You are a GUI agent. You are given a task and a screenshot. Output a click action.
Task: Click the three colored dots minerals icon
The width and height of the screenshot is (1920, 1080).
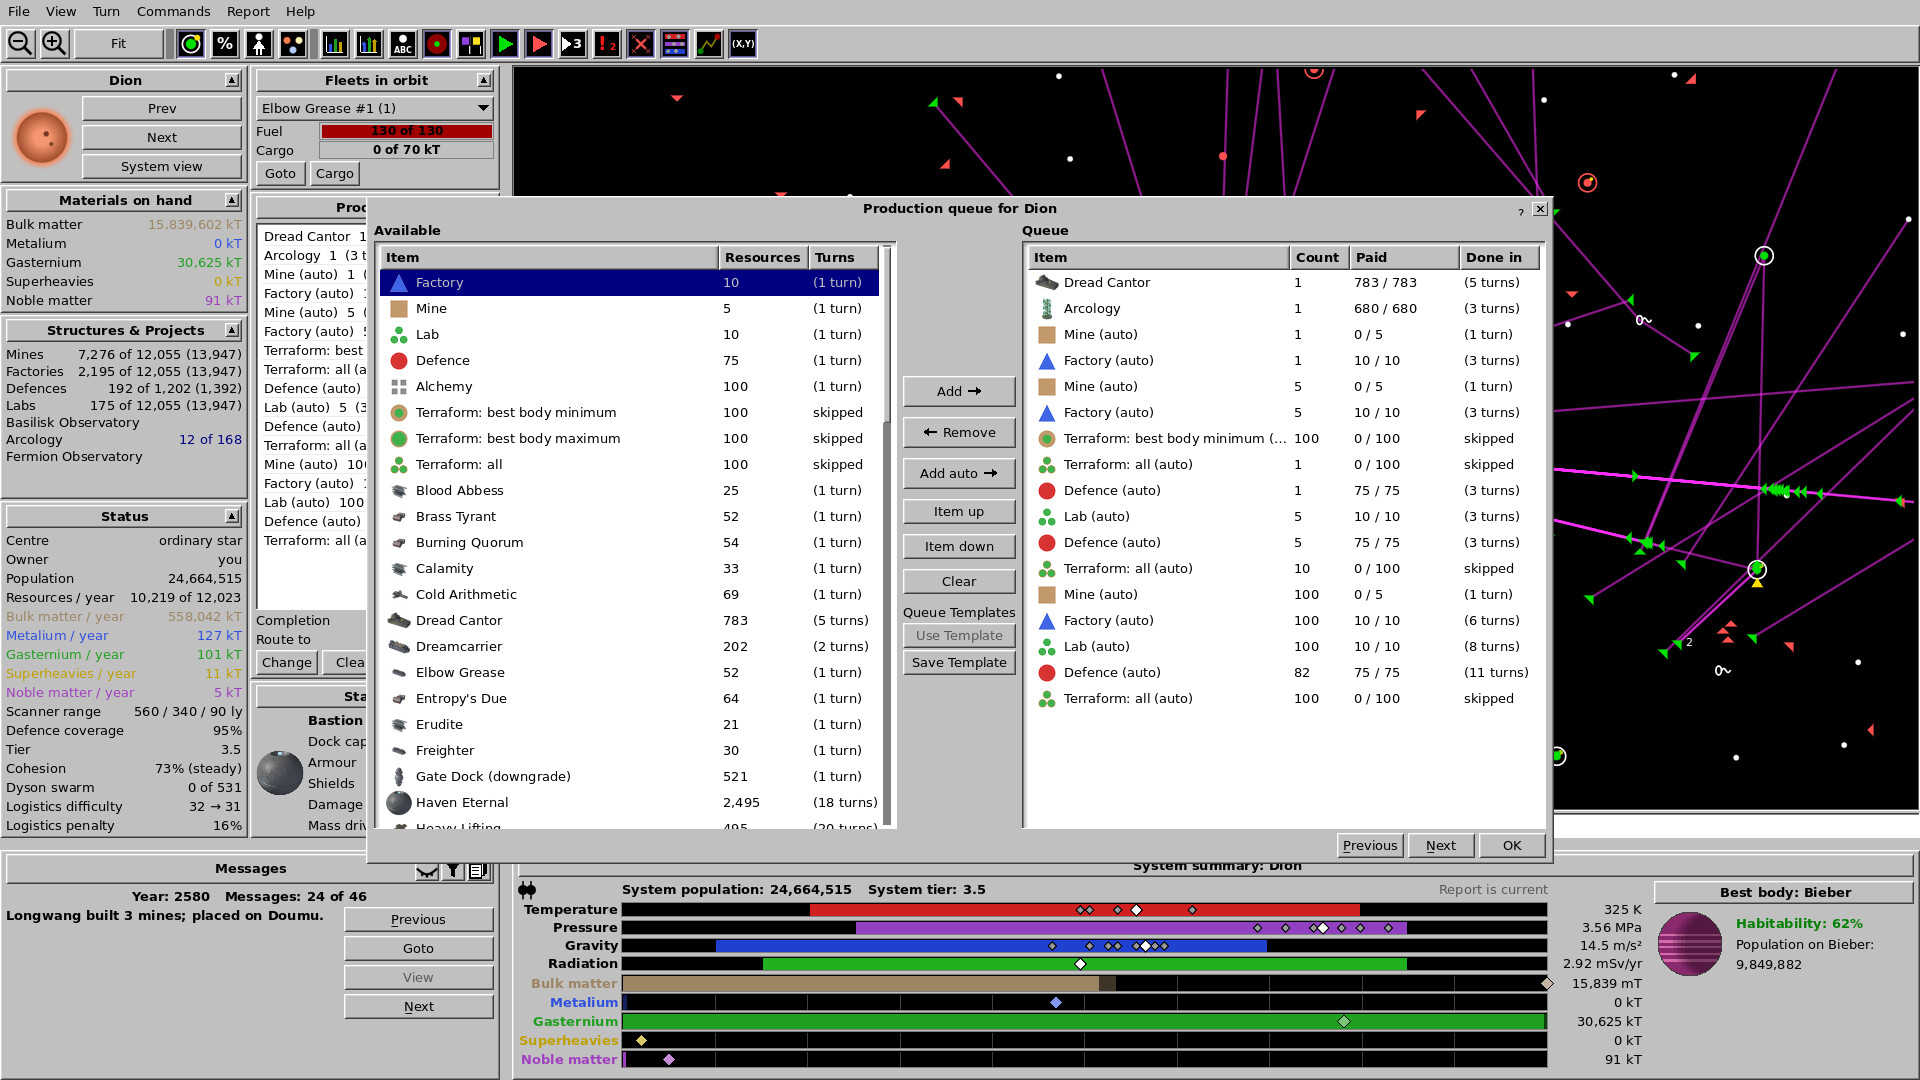pos(293,44)
